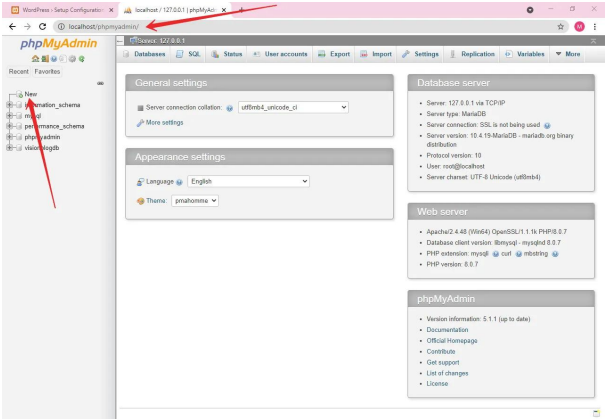Image resolution: width=607 pixels, height=419 pixels.
Task: Collapse navigation panel button left of Server 127.0.0.1
Action: 120,41
